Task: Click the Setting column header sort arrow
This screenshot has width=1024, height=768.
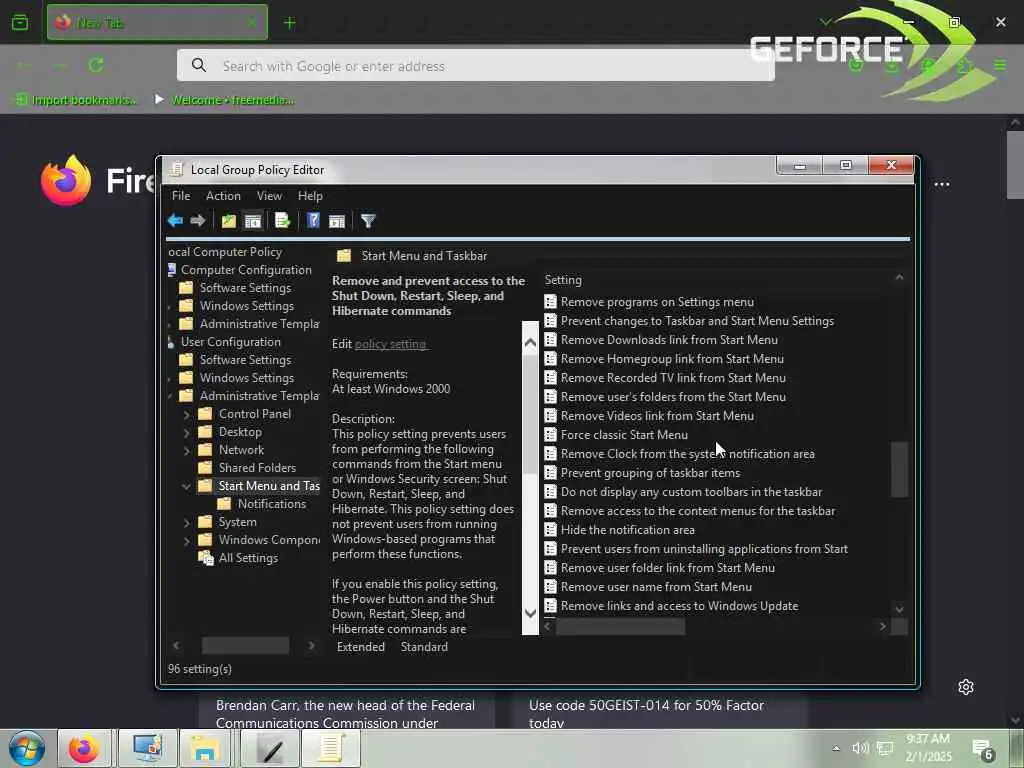Action: (899, 278)
